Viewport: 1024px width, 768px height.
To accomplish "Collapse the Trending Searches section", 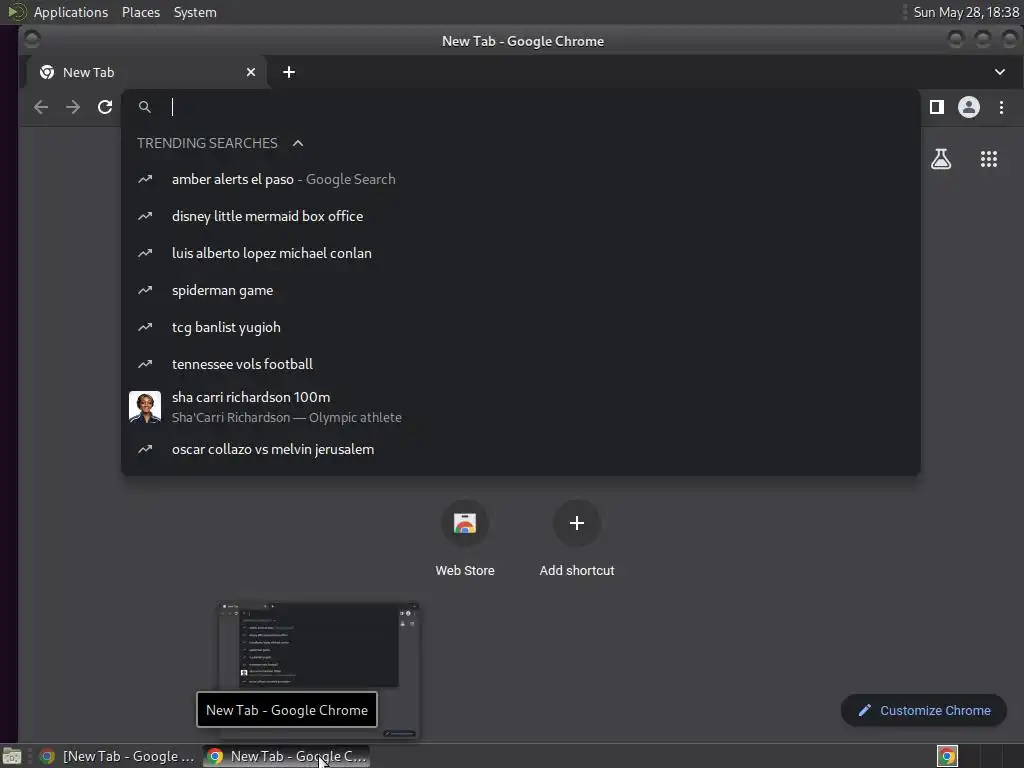I will point(298,143).
